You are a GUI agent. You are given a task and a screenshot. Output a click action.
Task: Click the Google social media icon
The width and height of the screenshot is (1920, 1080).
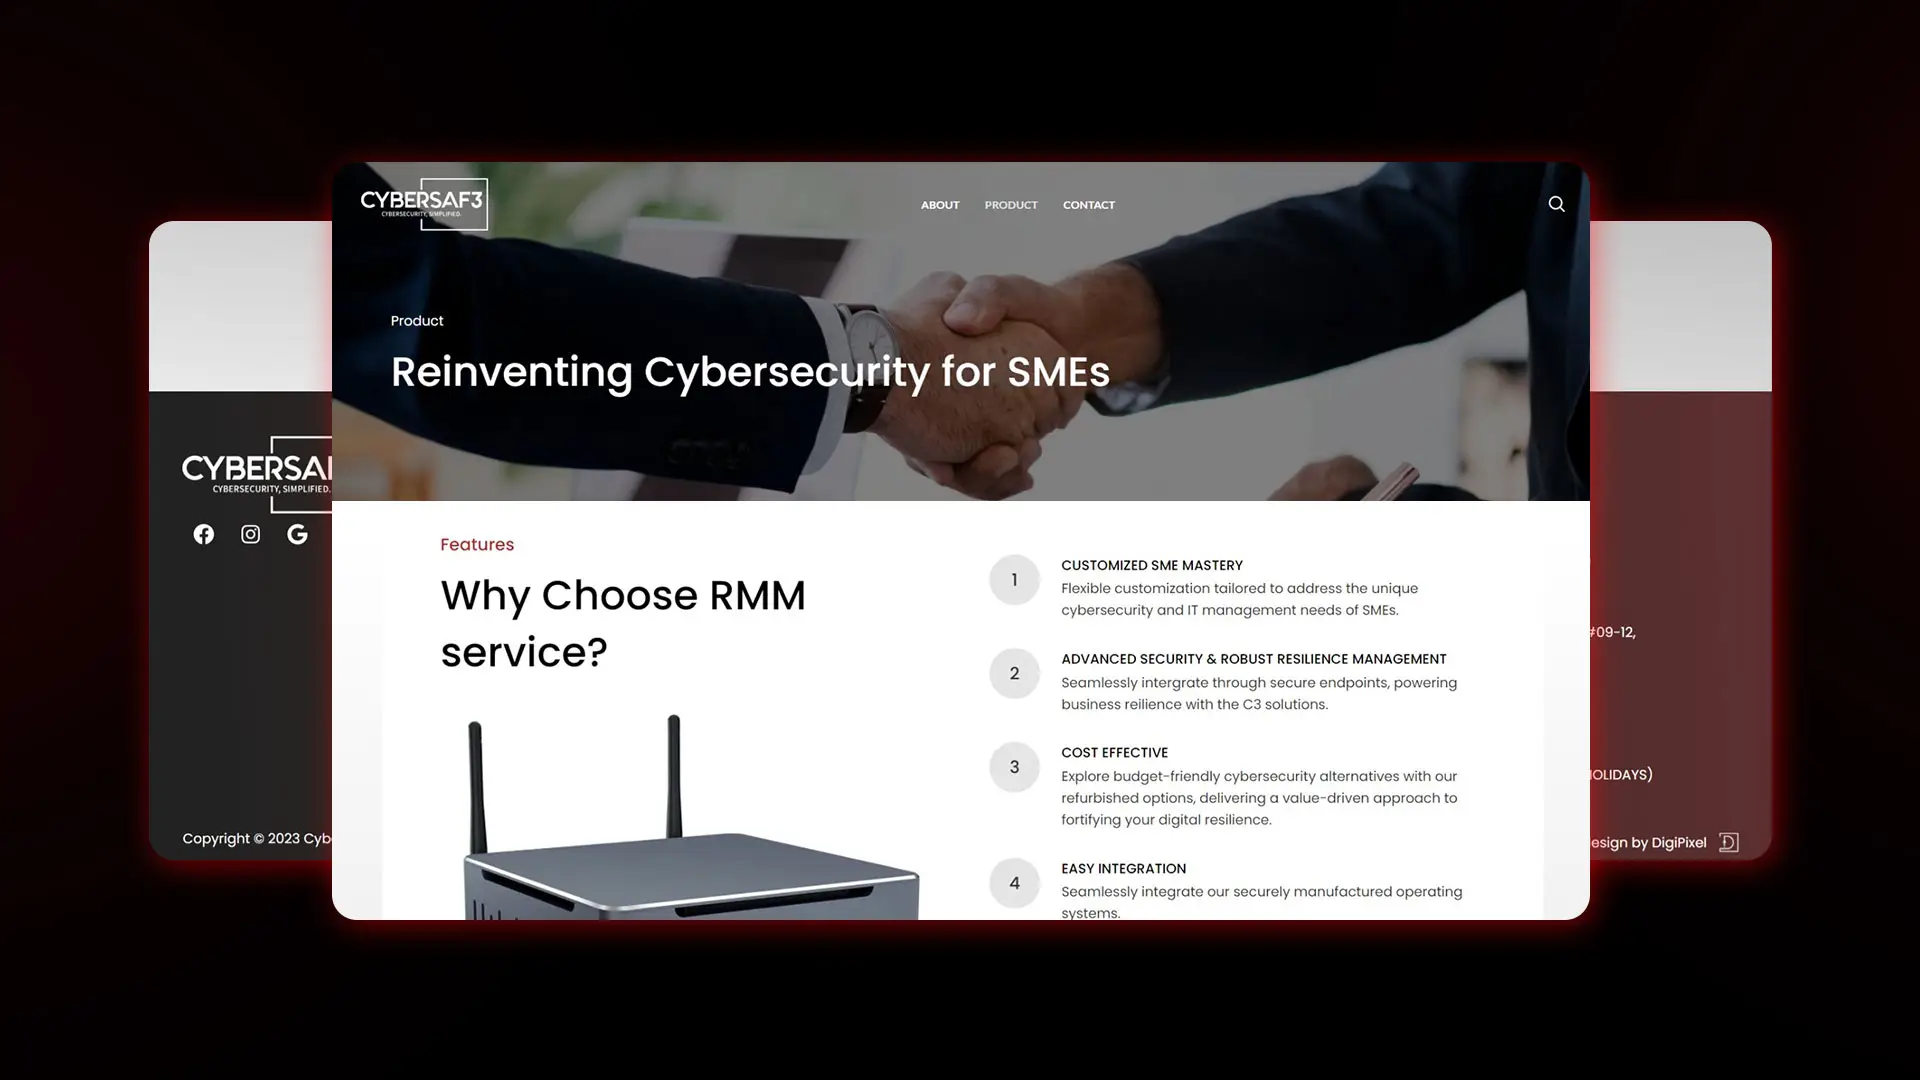coord(297,533)
